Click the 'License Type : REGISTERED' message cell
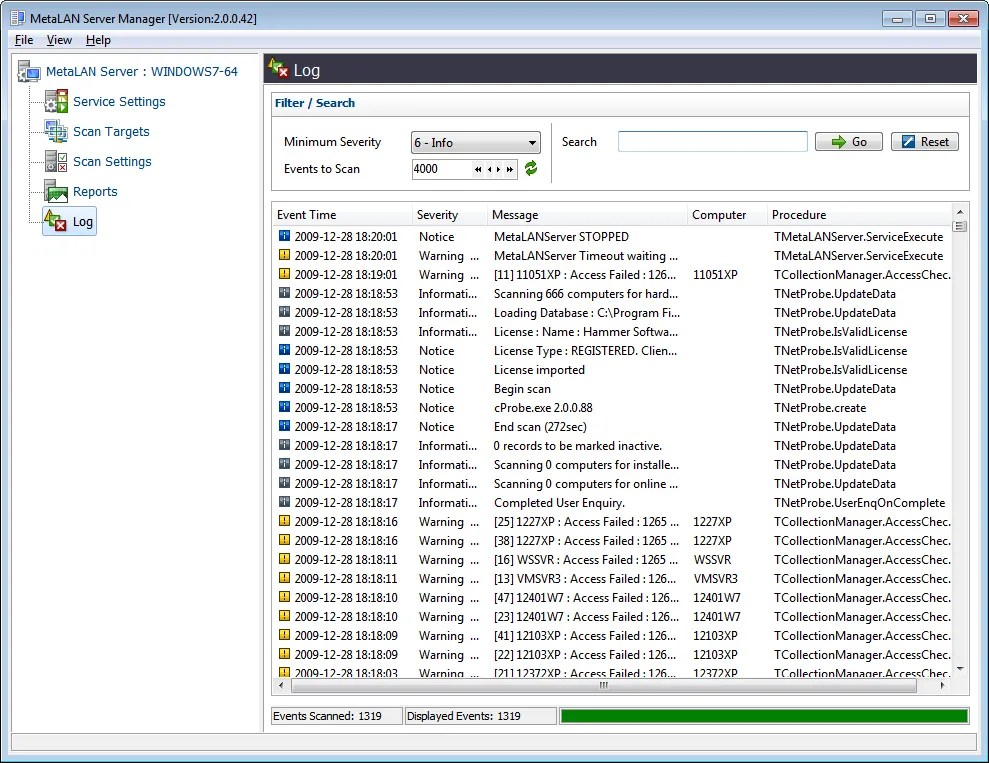Screen dimensions: 989x763 (585, 351)
